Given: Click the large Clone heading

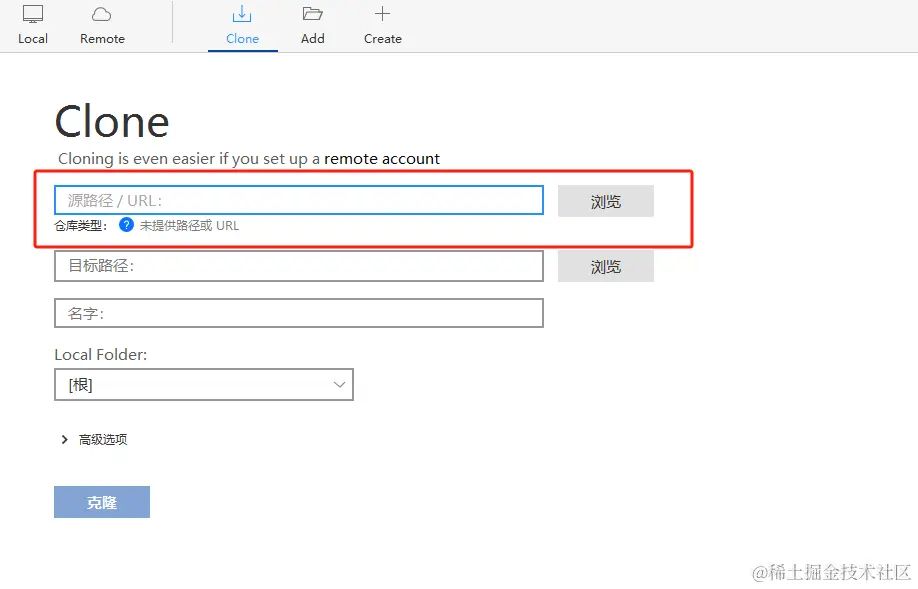Looking at the screenshot, I should 112,122.
